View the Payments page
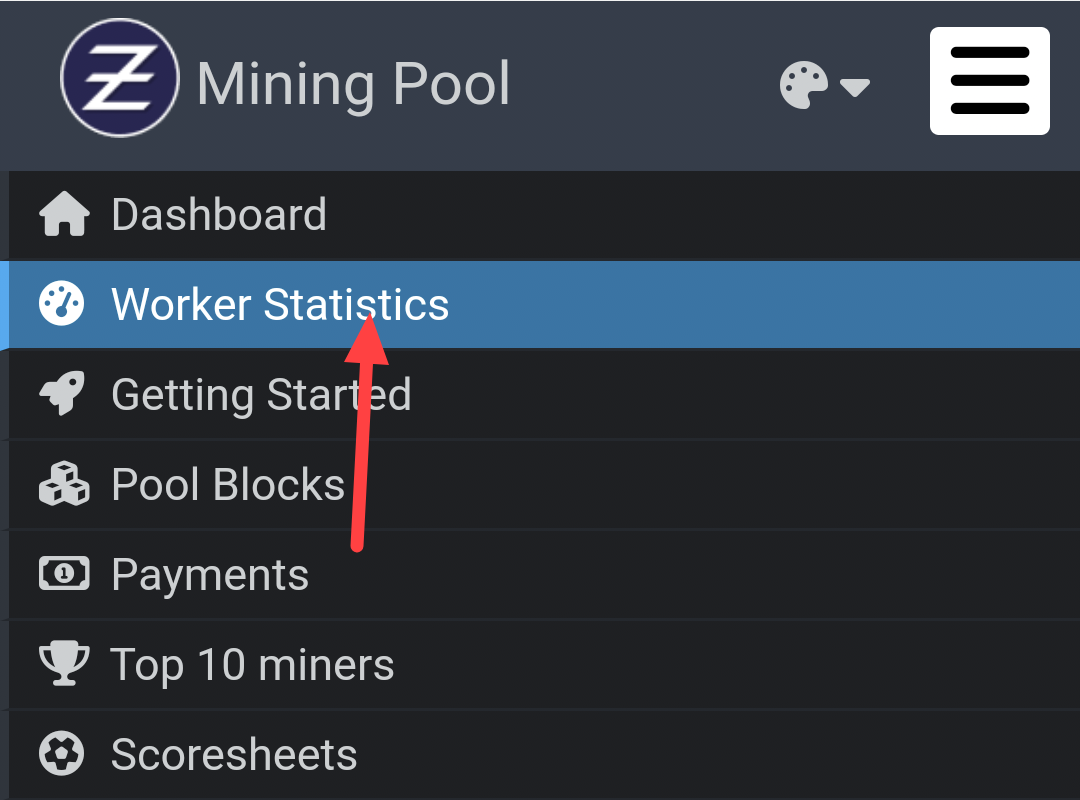This screenshot has width=1080, height=800. [210, 574]
